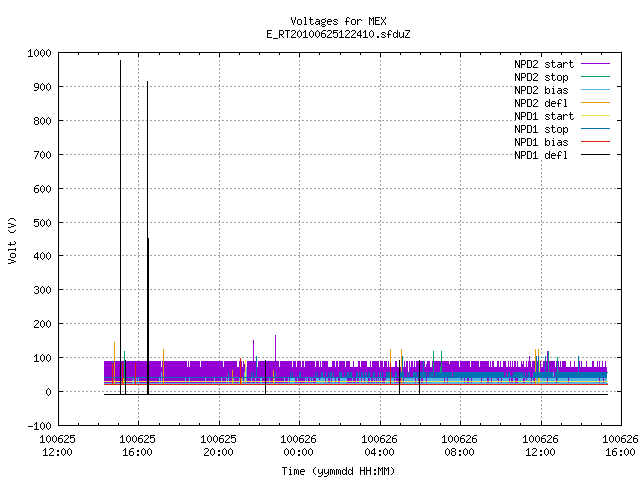Screen dimensions: 640x480
Task: Click the 'NPD1 stop' legend label
Action: [x=541, y=129]
